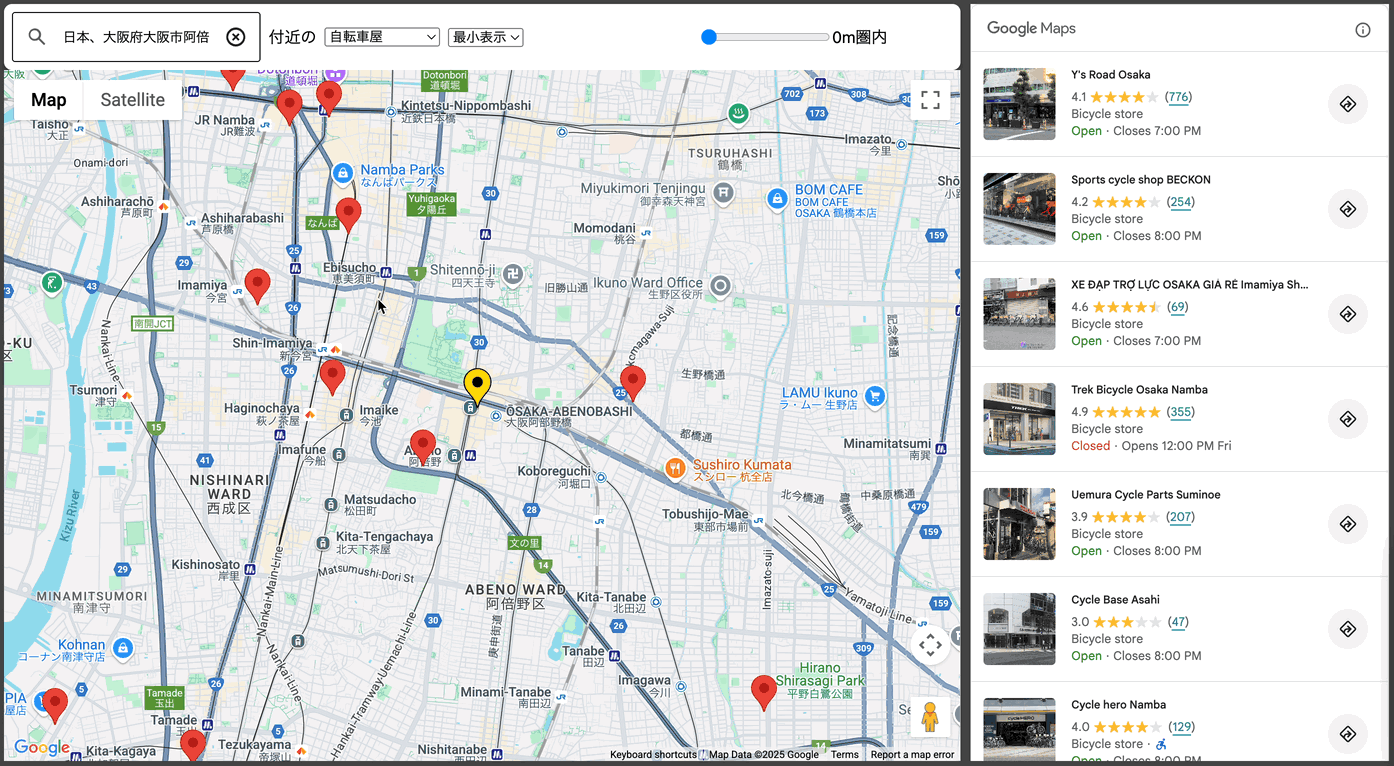This screenshot has height=766, width=1394.
Task: Open map camera controls button
Action: [930, 645]
